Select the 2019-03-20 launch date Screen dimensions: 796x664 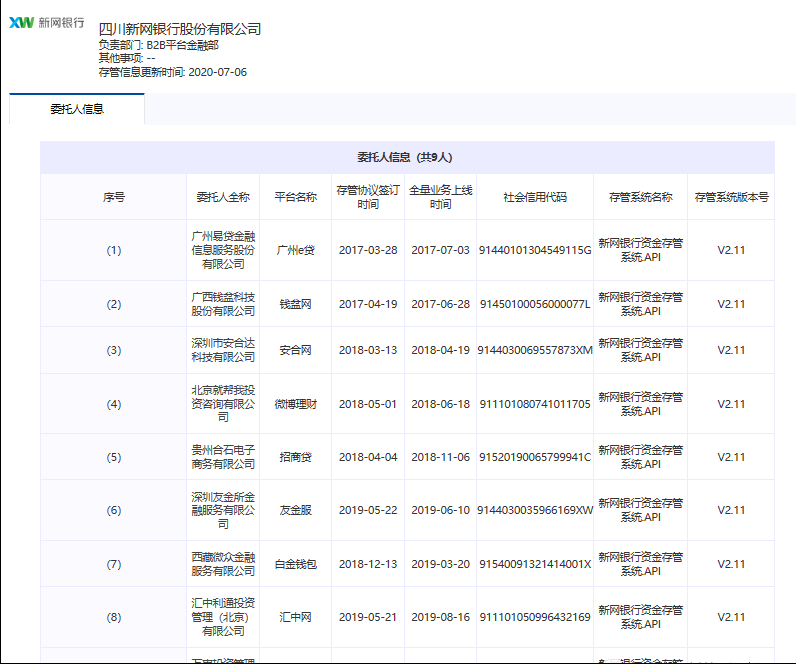[441, 564]
